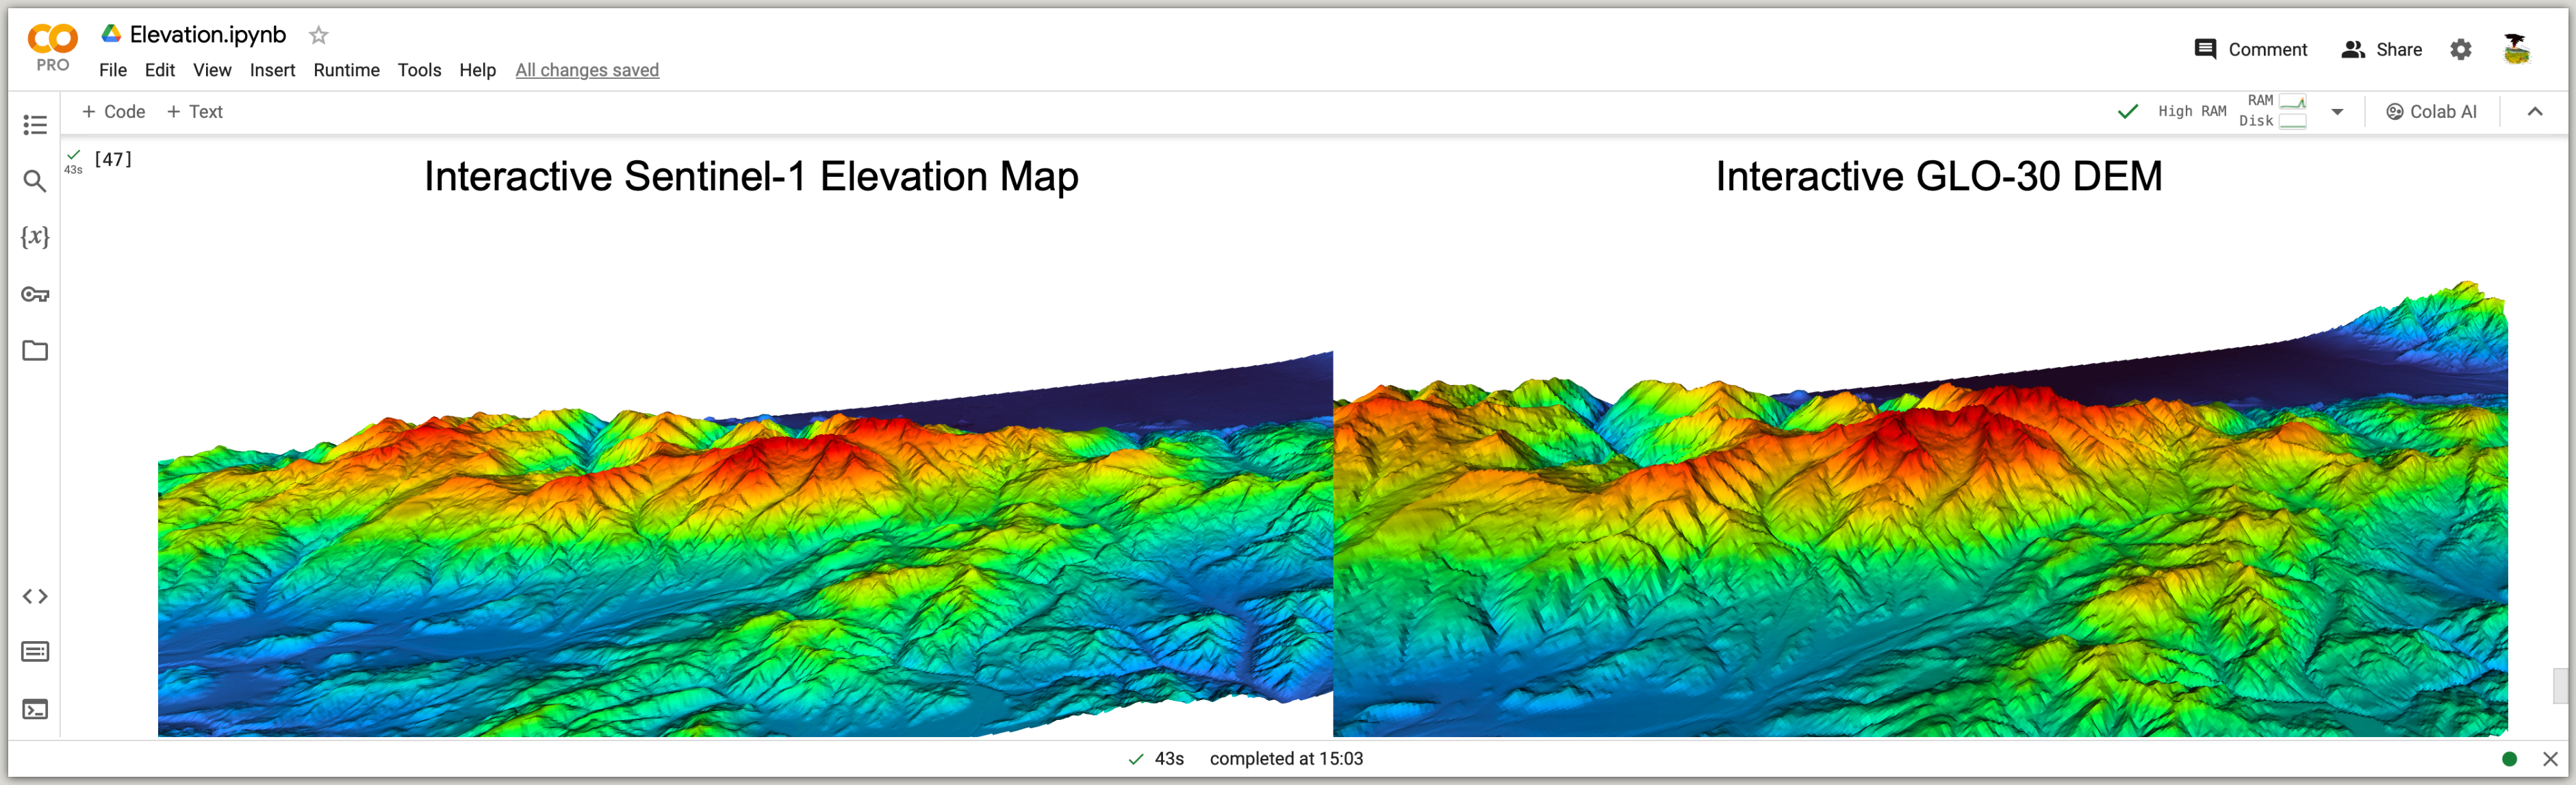Open the variables inspector panel

click(35, 237)
